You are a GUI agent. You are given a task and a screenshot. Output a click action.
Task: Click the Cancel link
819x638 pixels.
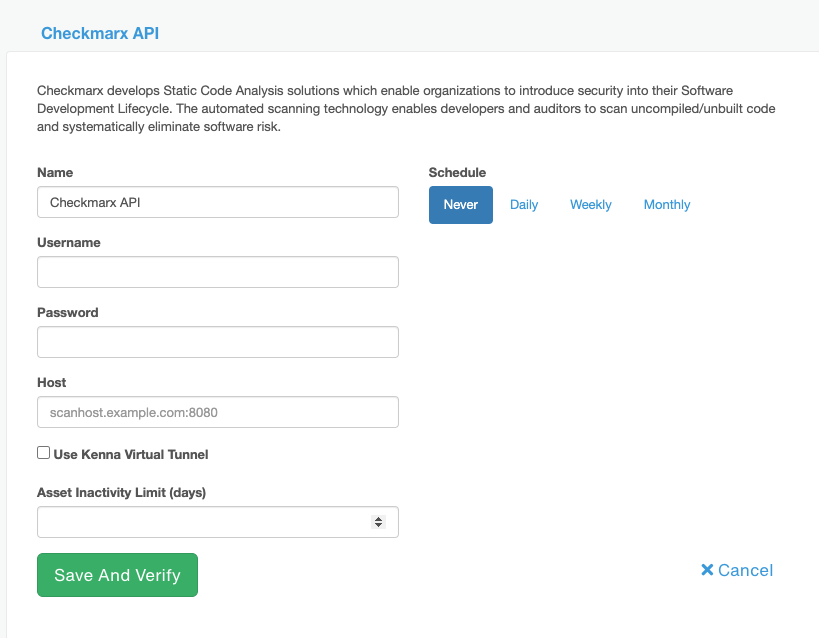click(x=744, y=569)
